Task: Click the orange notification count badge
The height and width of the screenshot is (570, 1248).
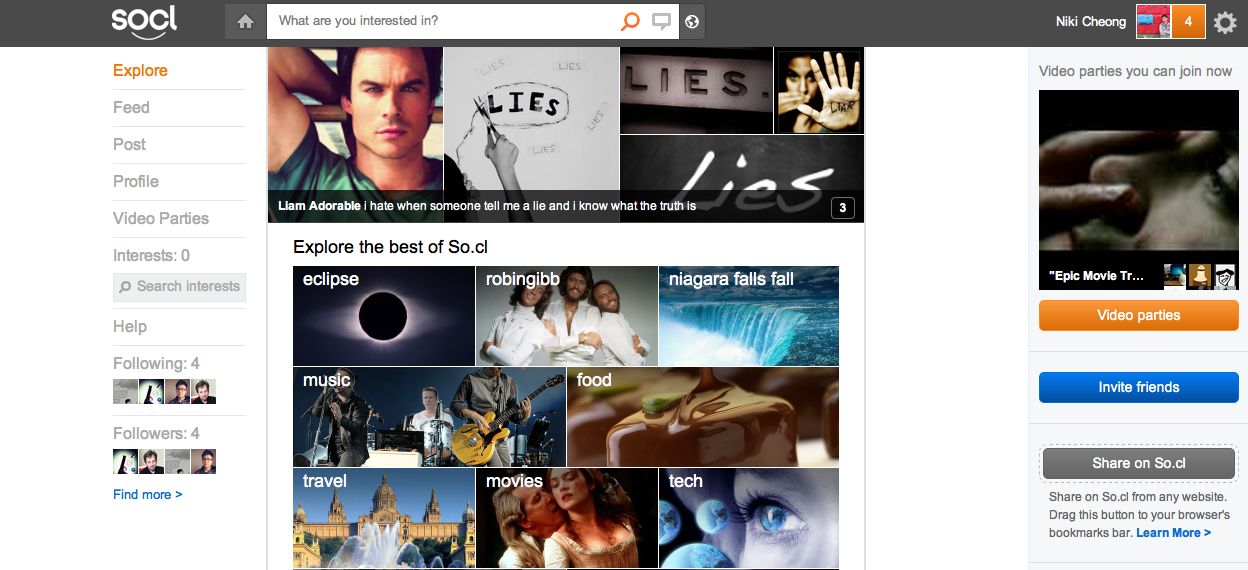Action: [1188, 21]
